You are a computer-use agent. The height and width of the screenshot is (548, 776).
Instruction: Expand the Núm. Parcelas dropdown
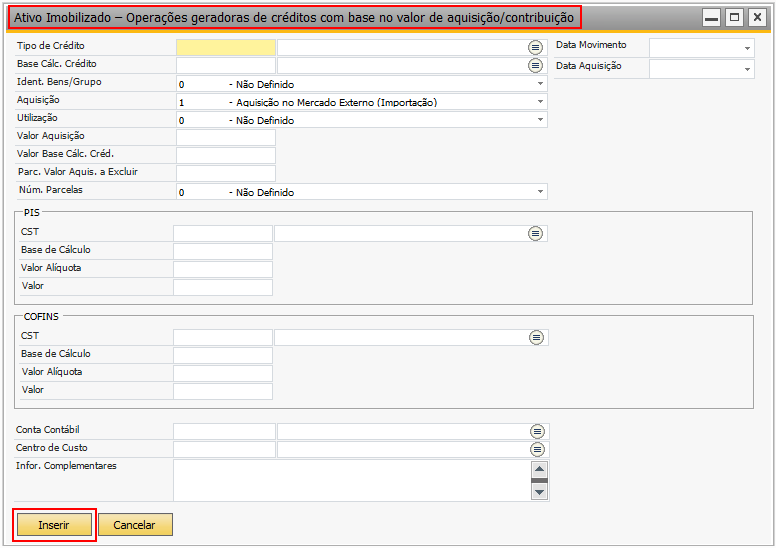(x=540, y=192)
